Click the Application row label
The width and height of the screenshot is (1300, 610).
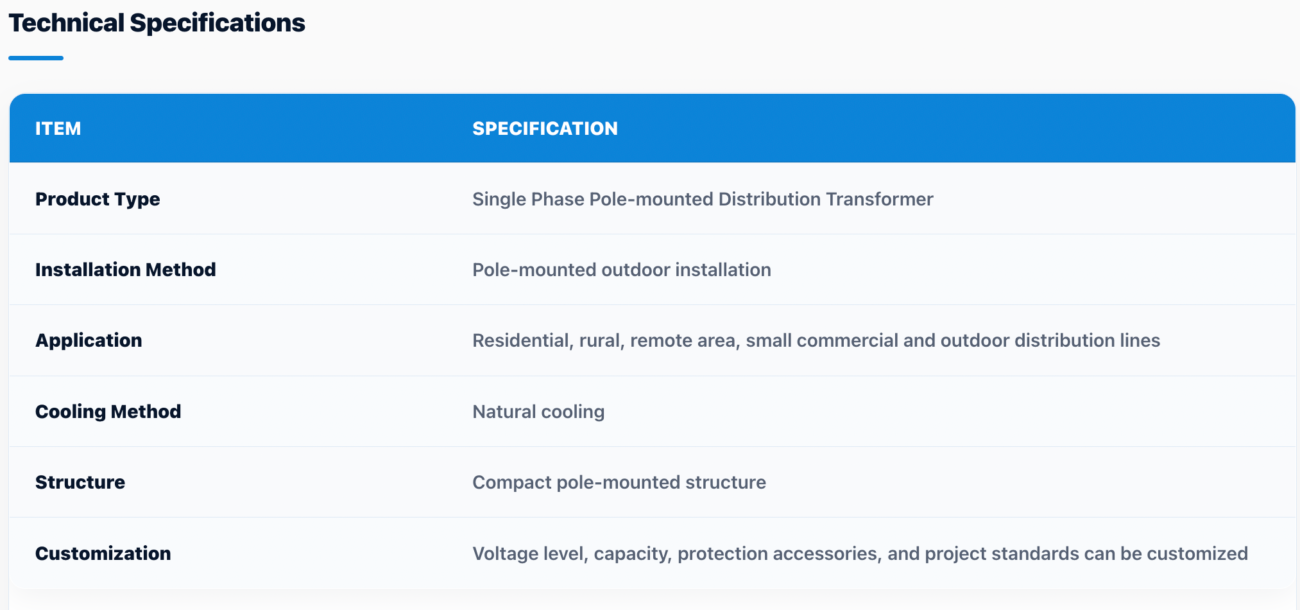click(x=89, y=341)
